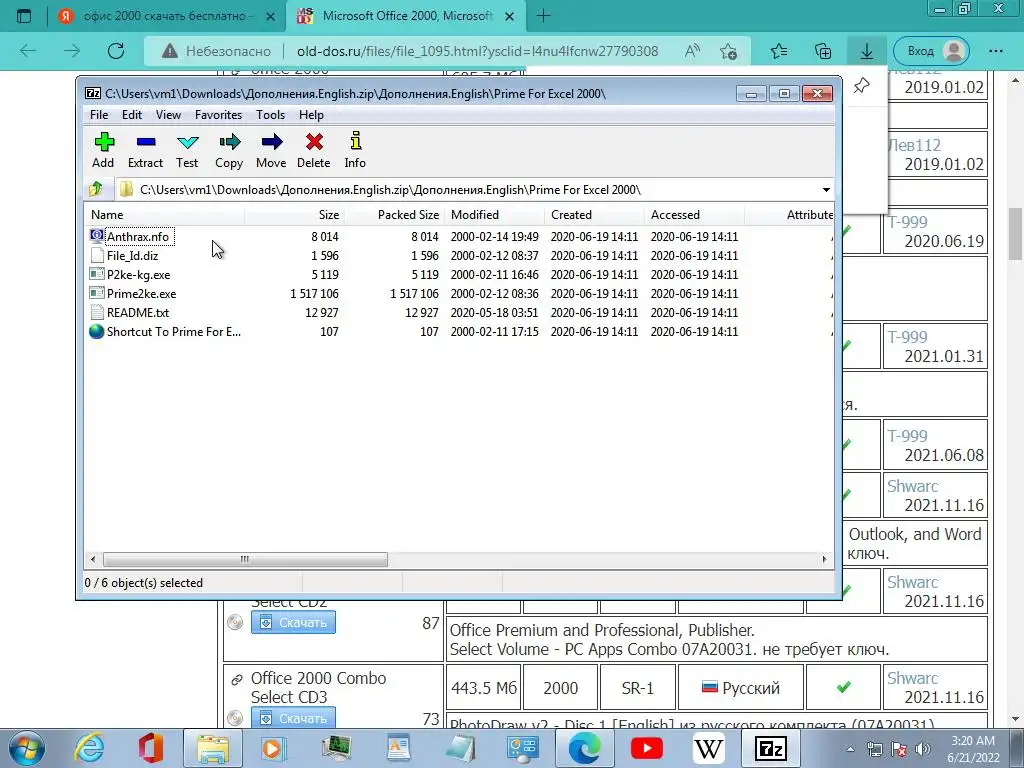Click the Скачать button for Select CD2
This screenshot has width=1024, height=768.
pos(293,622)
